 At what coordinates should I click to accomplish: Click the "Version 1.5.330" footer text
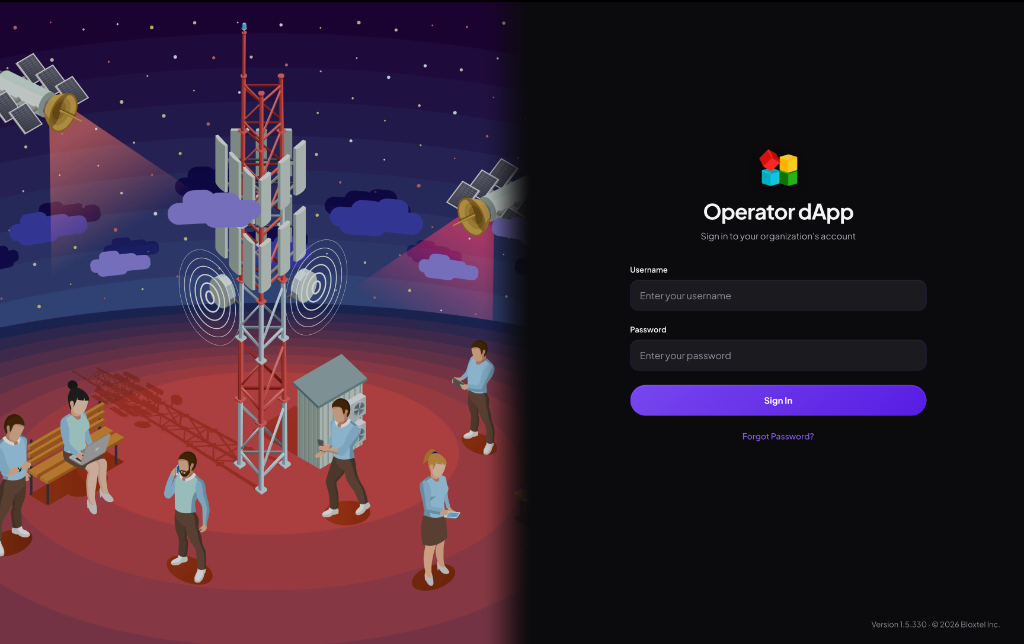(x=899, y=624)
